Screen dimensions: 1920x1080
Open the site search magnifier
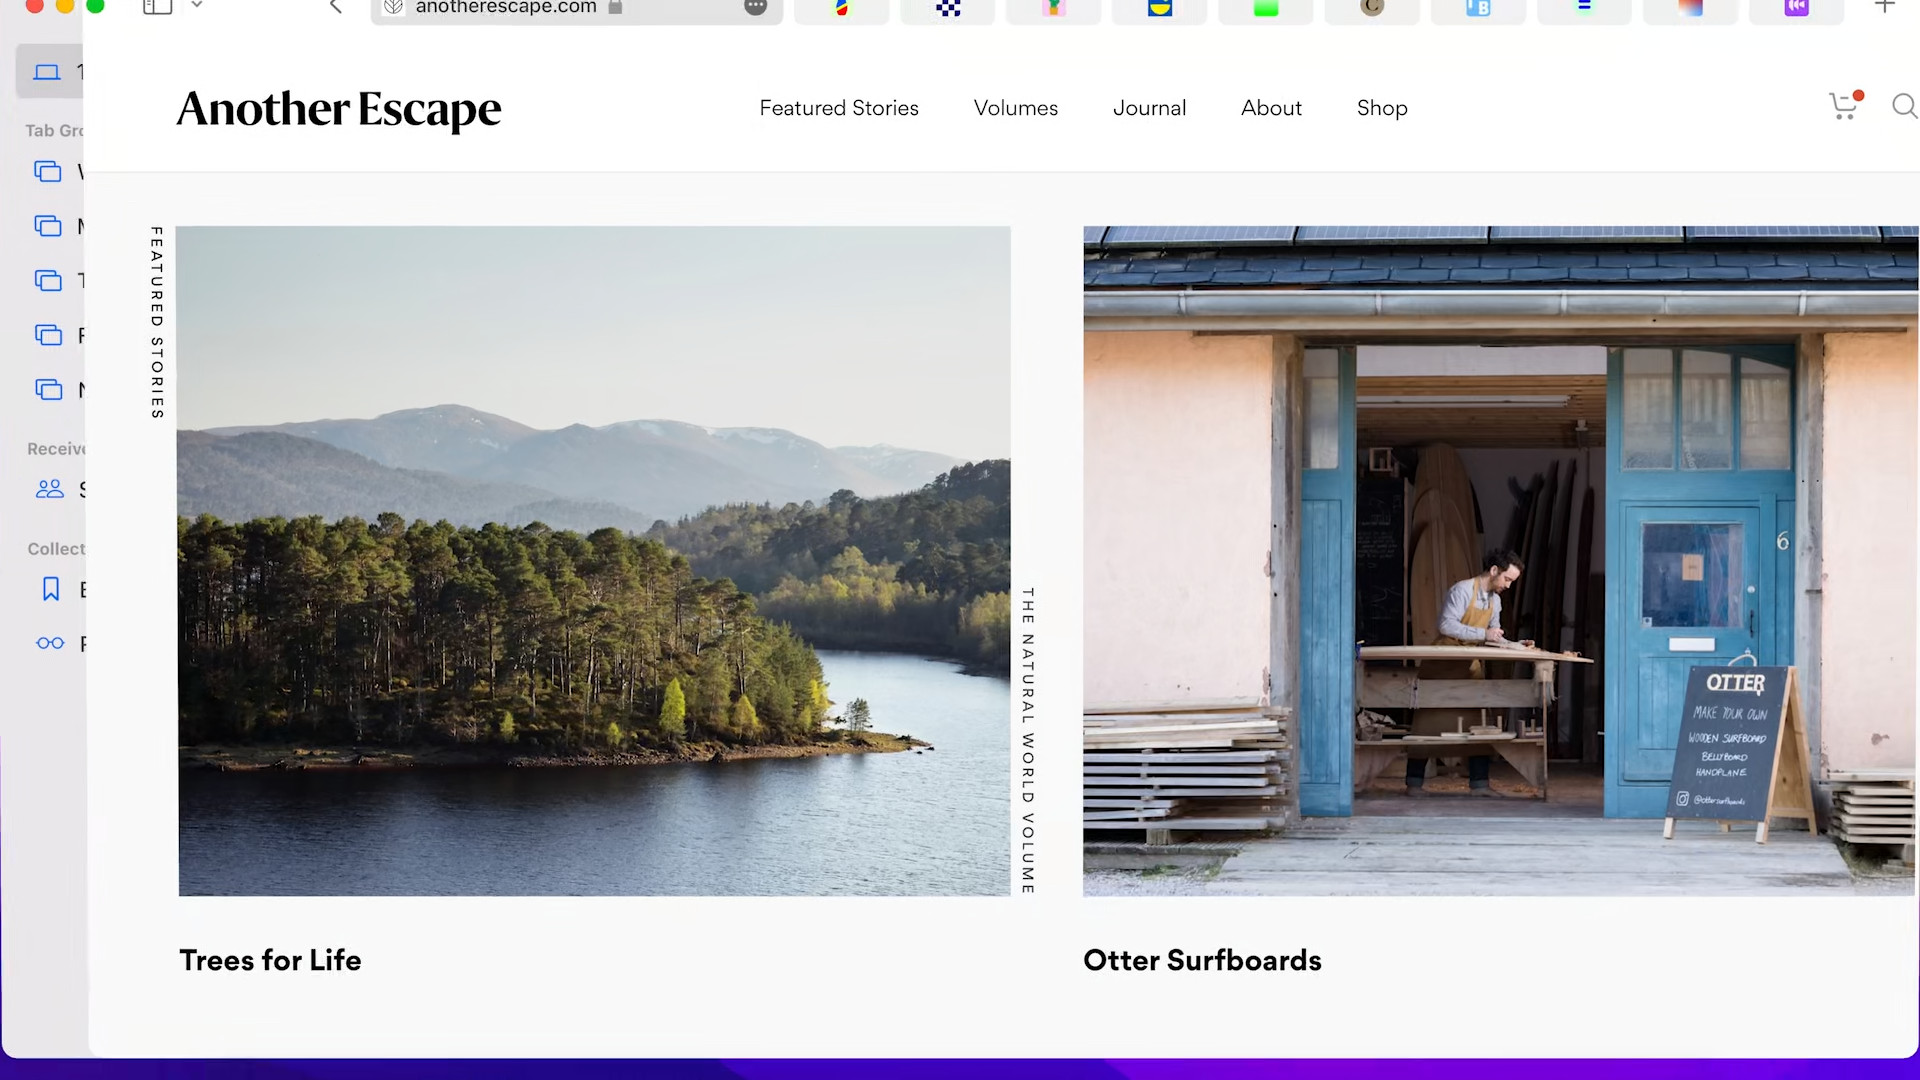pos(1903,107)
